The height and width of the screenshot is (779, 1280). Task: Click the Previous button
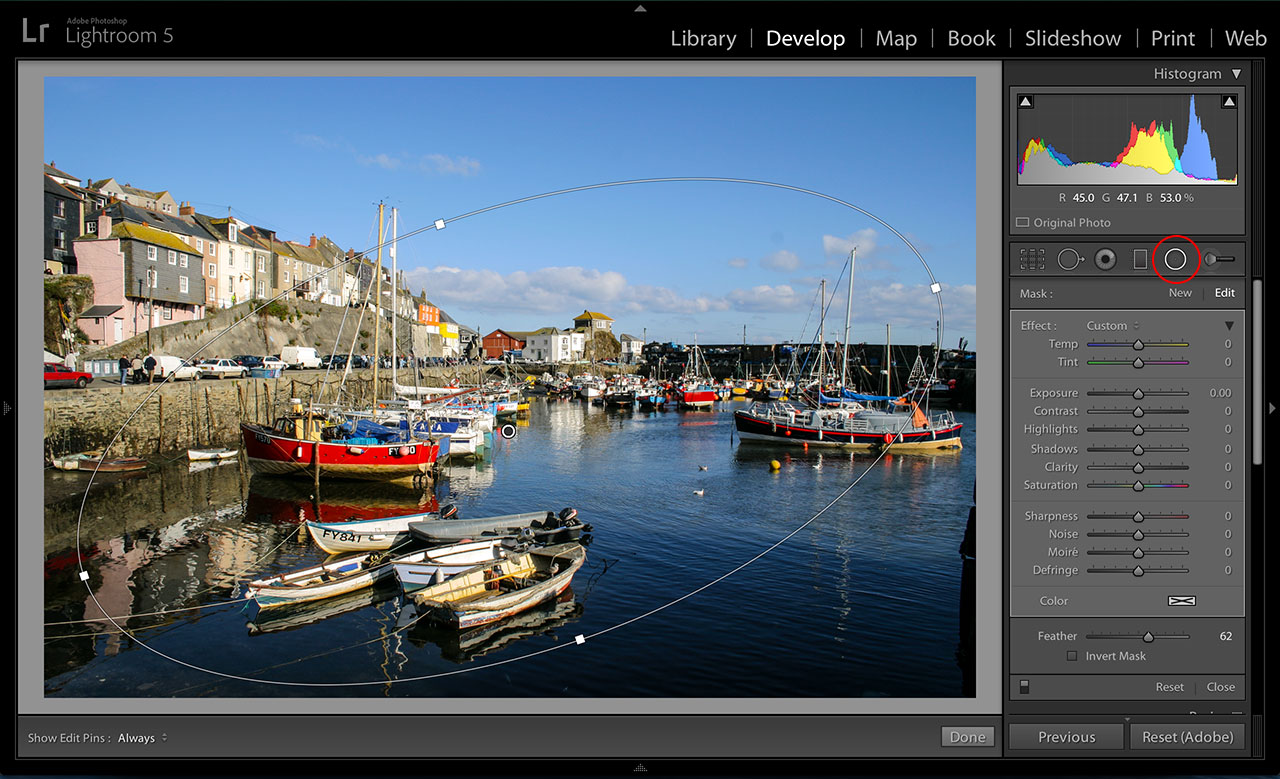tap(1066, 737)
